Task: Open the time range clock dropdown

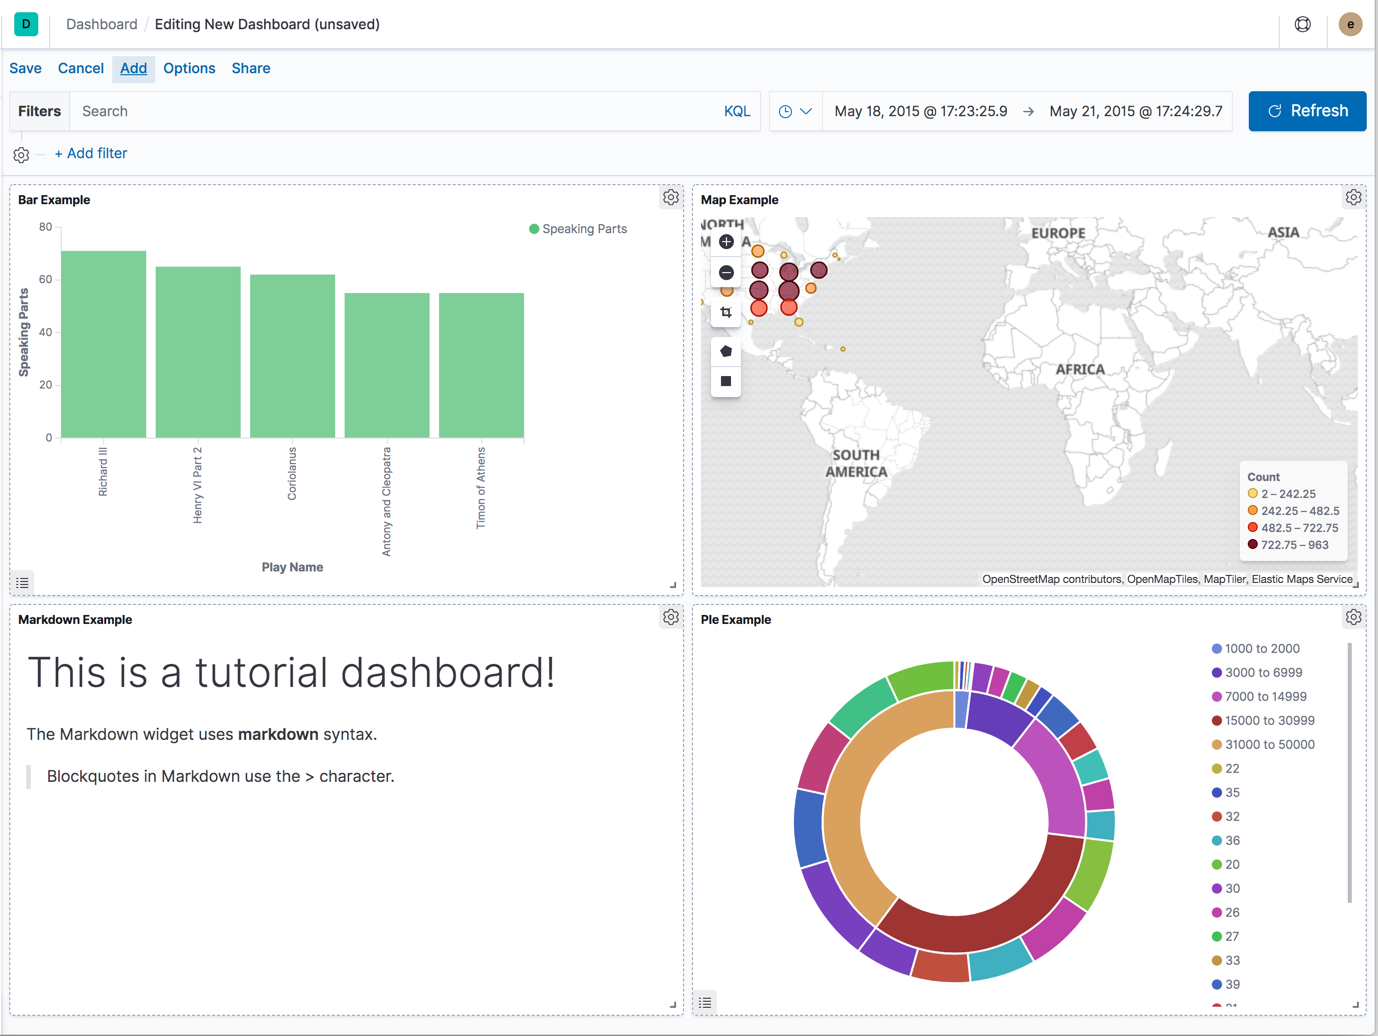Action: click(795, 111)
